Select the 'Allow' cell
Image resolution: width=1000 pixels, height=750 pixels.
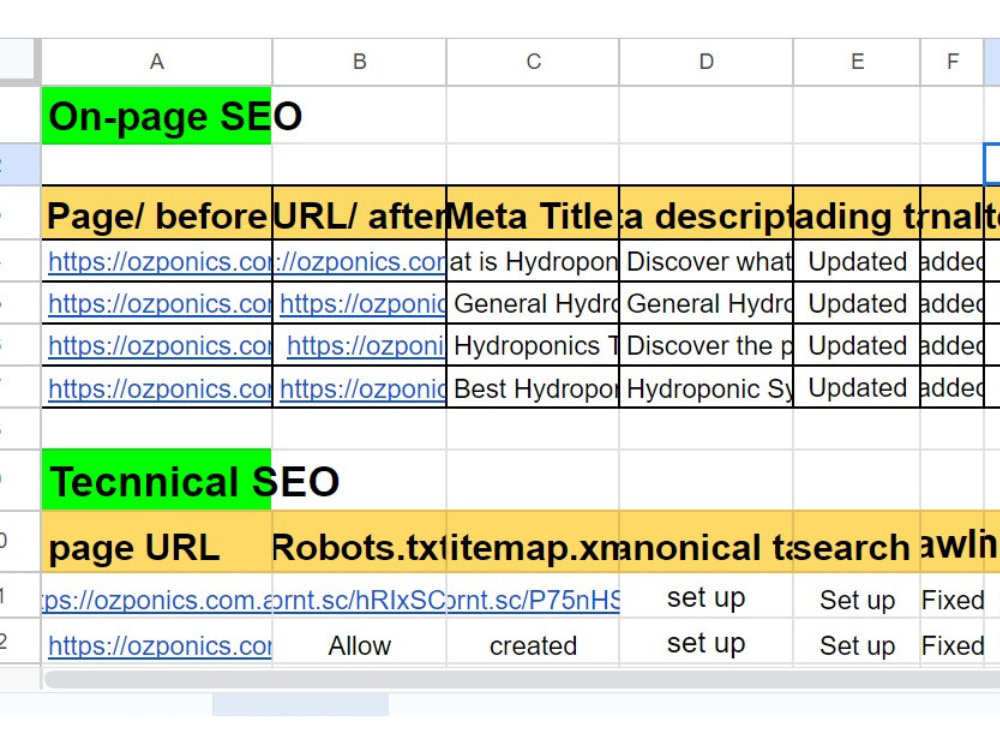pyautogui.click(x=360, y=642)
